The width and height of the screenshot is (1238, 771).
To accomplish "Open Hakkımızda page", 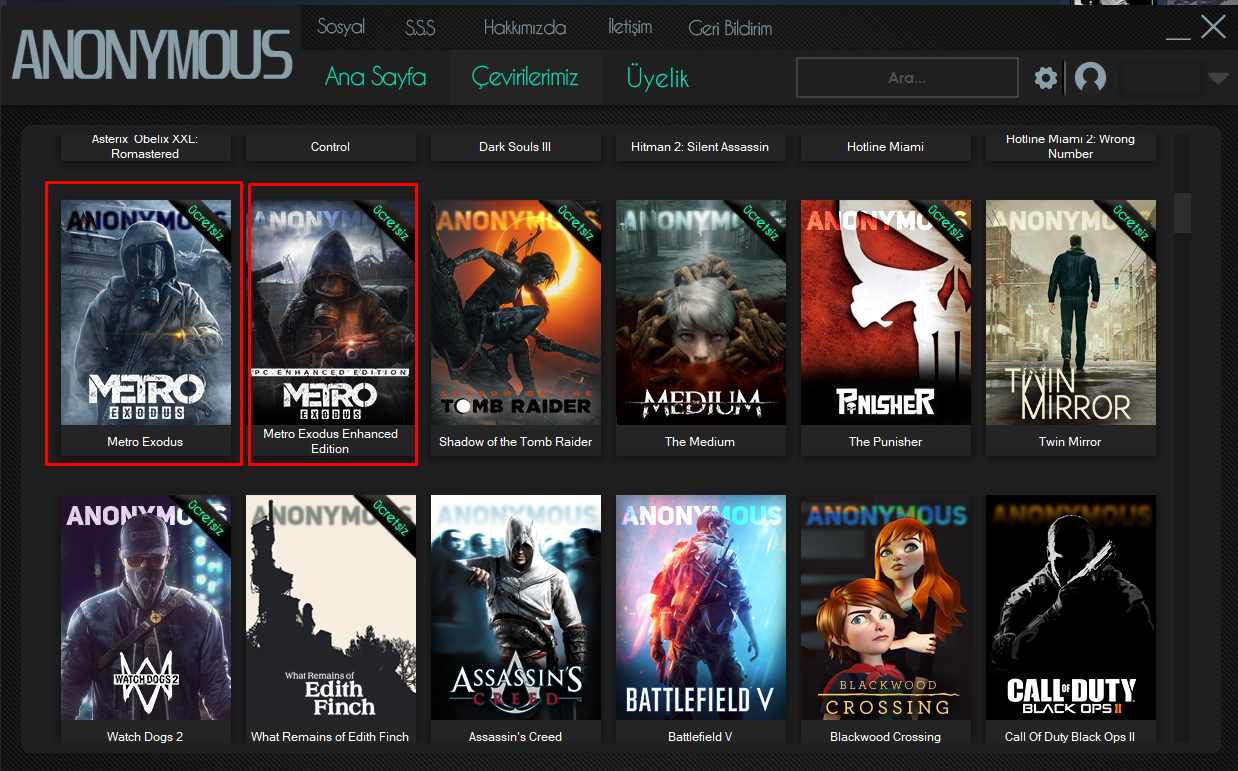I will (524, 28).
